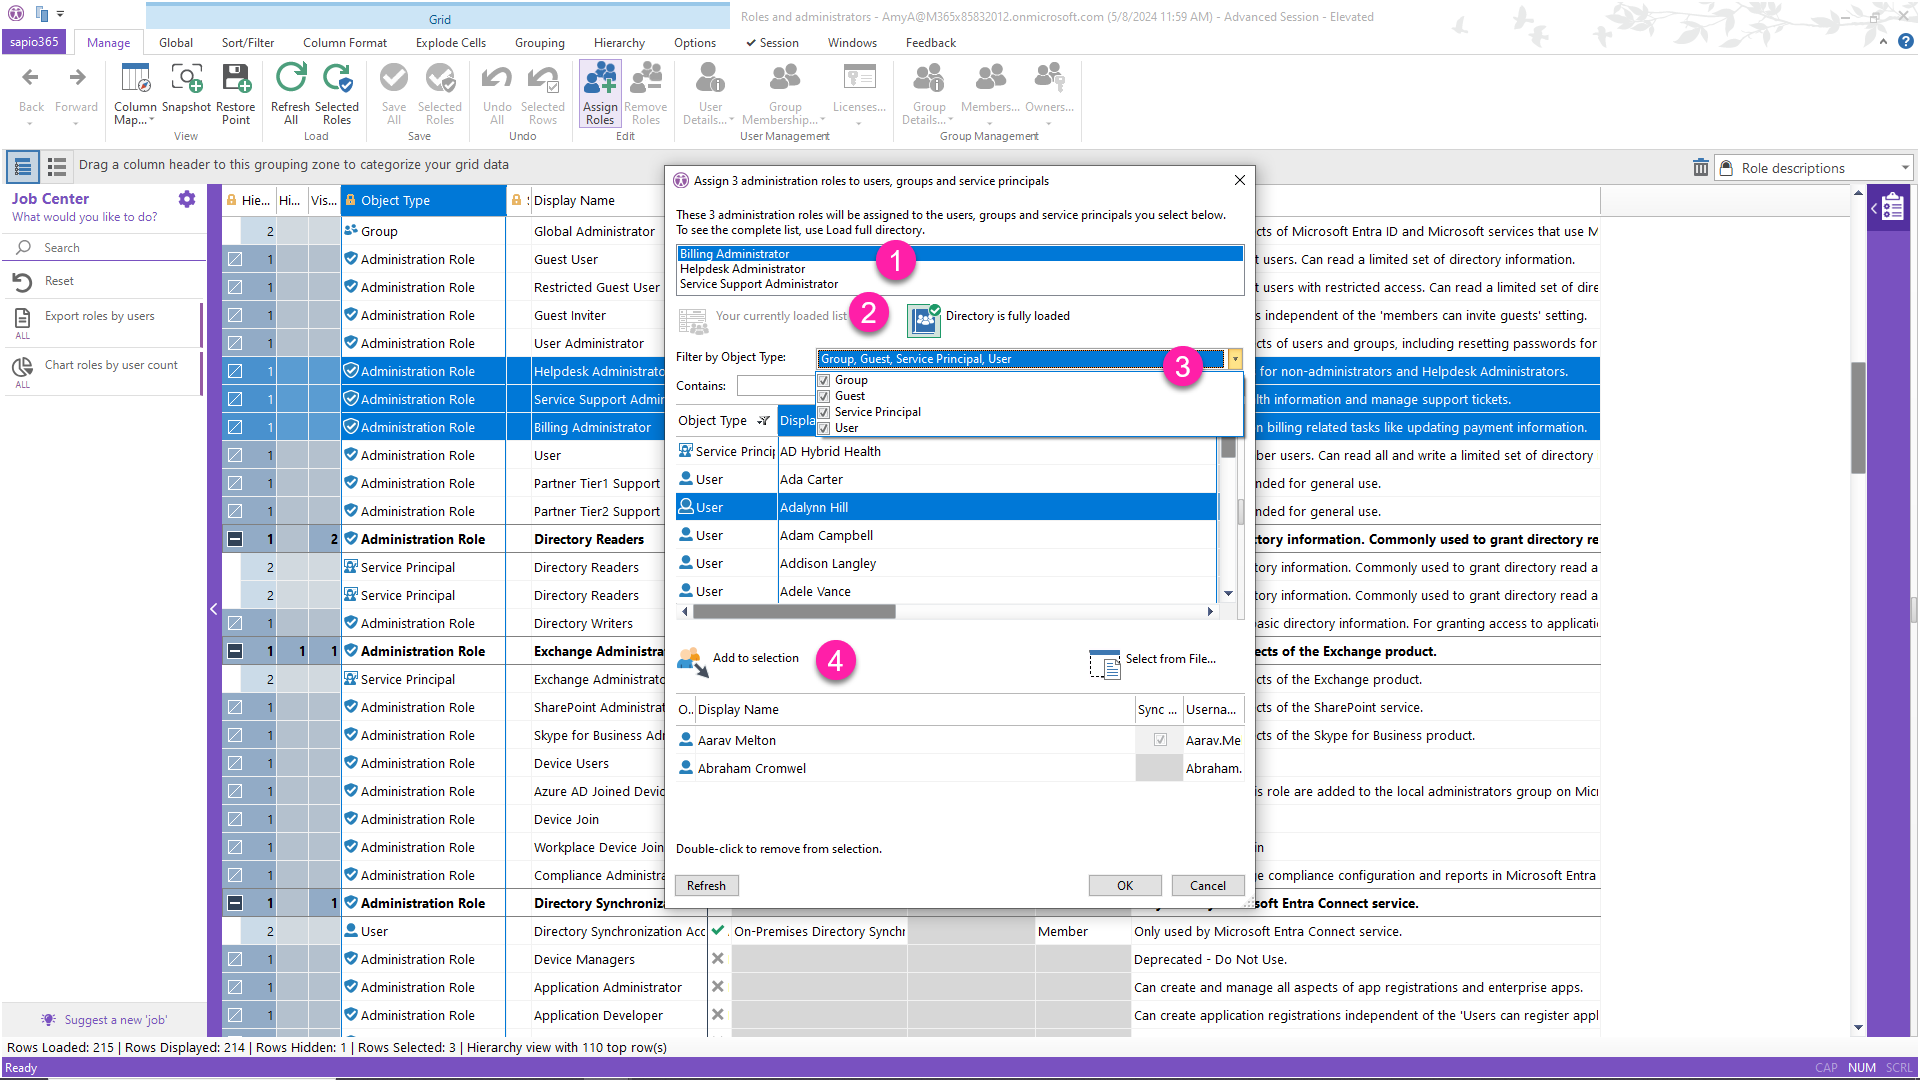Click the Add to selection icon
Viewport: 1920px width, 1080px height.
point(693,661)
